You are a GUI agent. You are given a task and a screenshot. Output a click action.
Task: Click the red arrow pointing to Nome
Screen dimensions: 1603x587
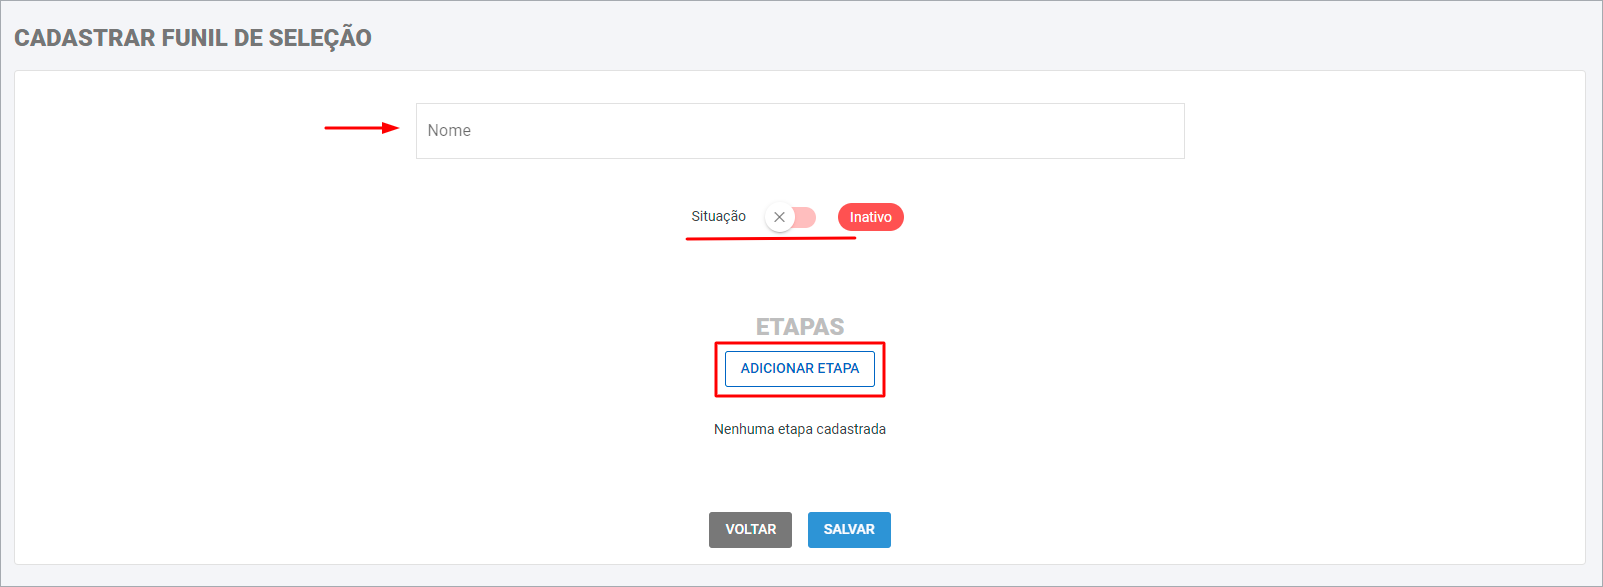coord(361,128)
